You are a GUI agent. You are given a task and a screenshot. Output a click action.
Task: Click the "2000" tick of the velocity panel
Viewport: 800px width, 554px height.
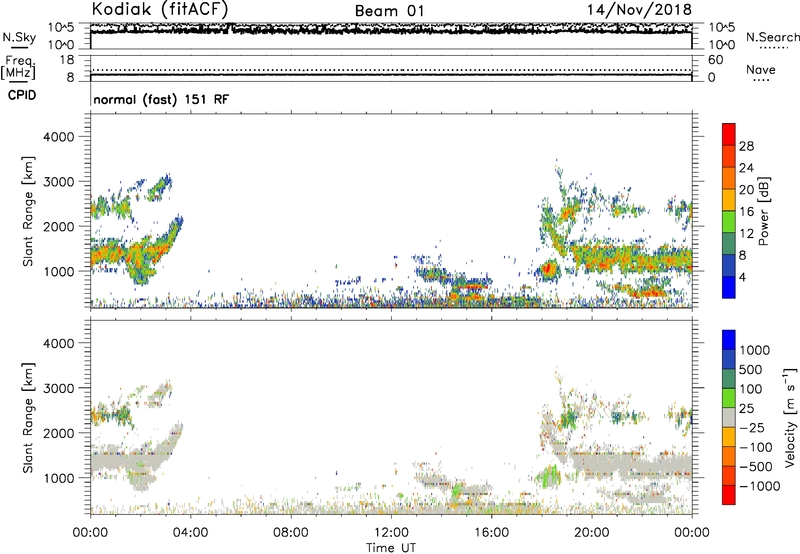[x=59, y=433]
